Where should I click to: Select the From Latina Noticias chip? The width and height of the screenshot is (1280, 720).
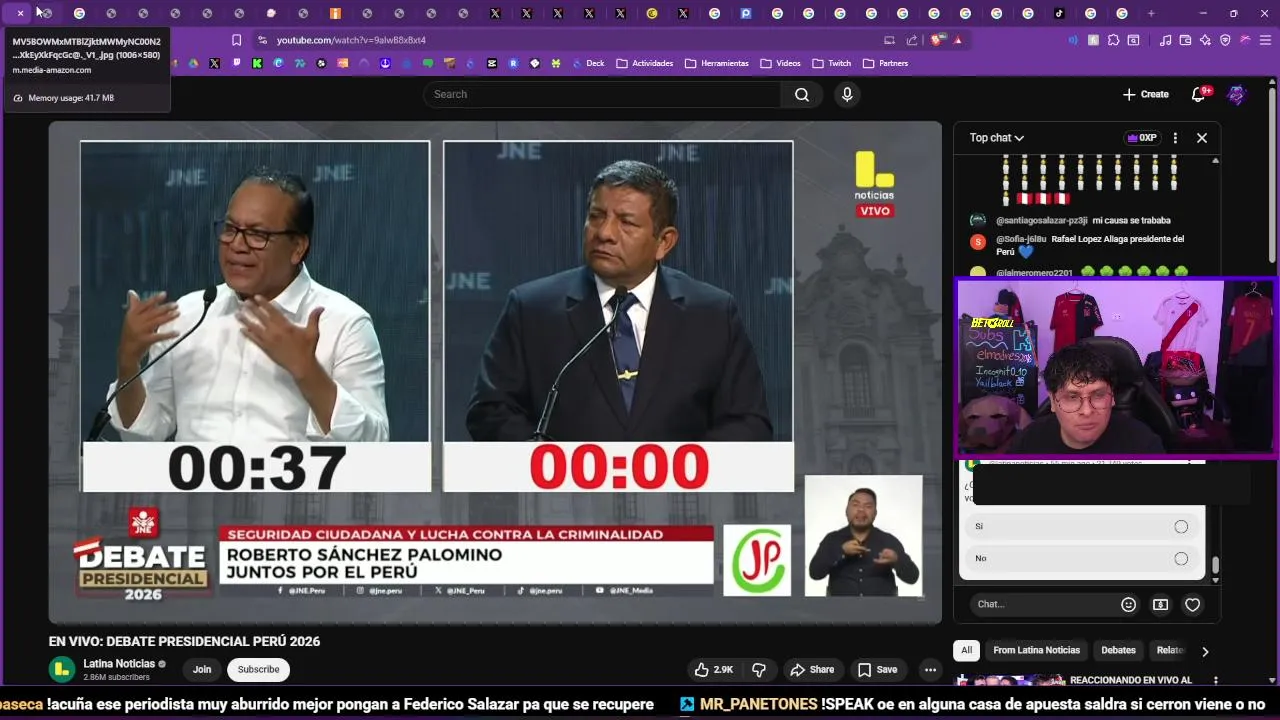1036,650
